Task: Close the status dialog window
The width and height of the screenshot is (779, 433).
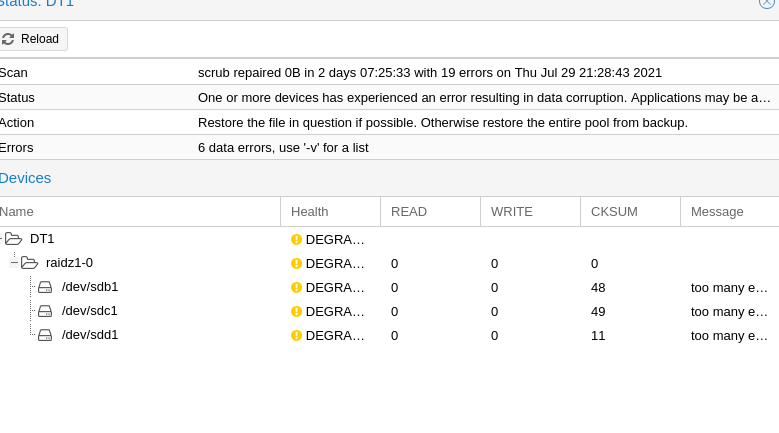Action: [x=767, y=3]
